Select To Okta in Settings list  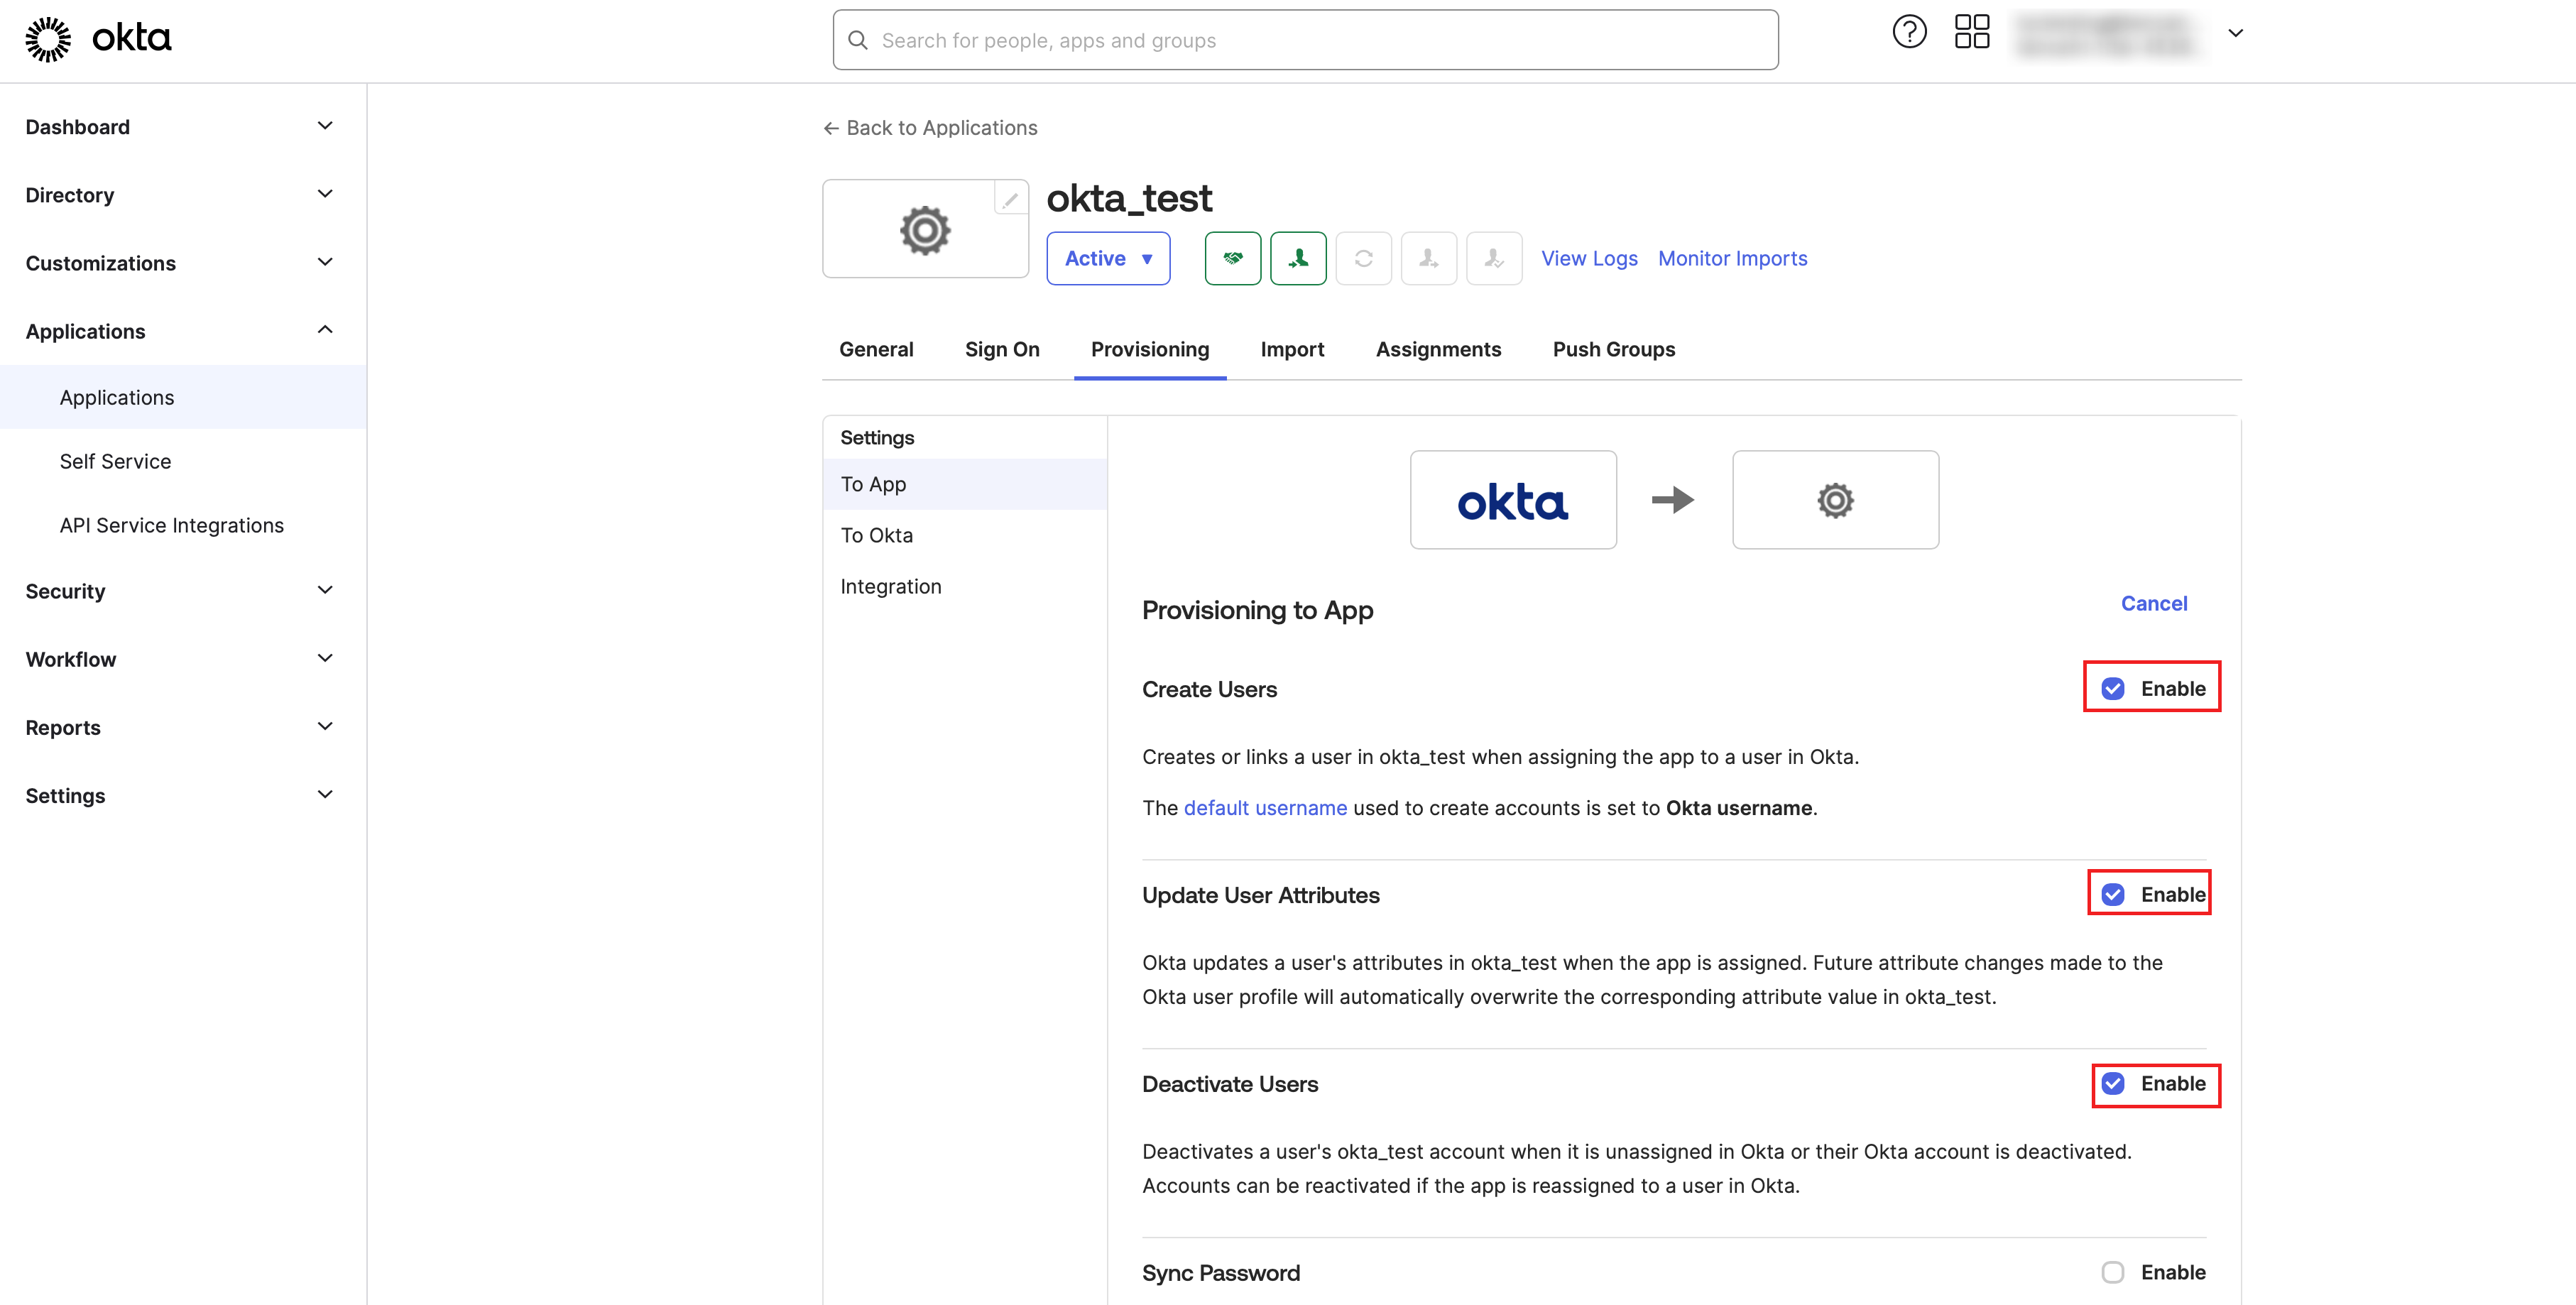[x=877, y=535]
